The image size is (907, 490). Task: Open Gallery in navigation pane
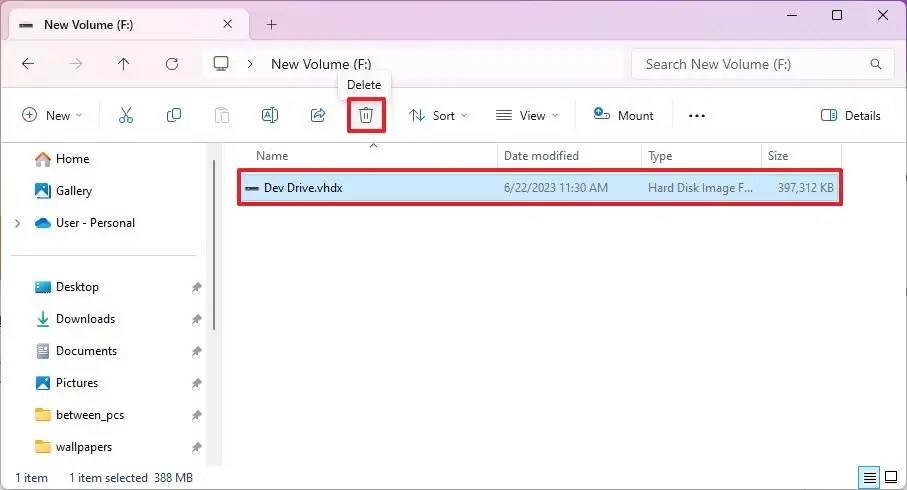point(63,190)
